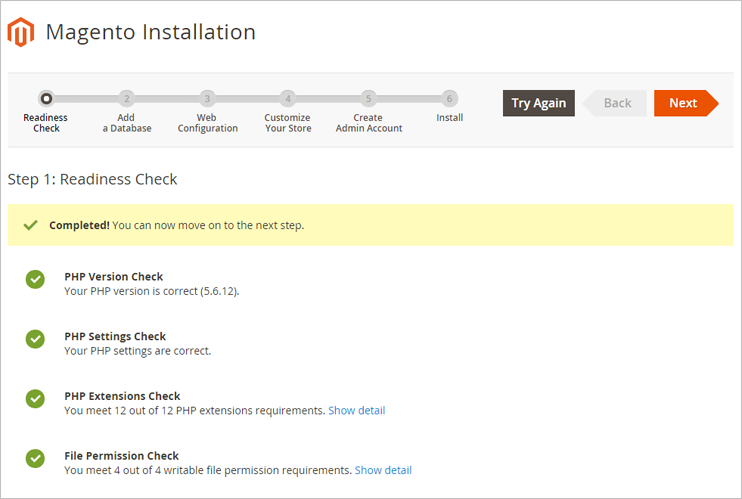Click the Web Configuration step label

pyautogui.click(x=207, y=123)
